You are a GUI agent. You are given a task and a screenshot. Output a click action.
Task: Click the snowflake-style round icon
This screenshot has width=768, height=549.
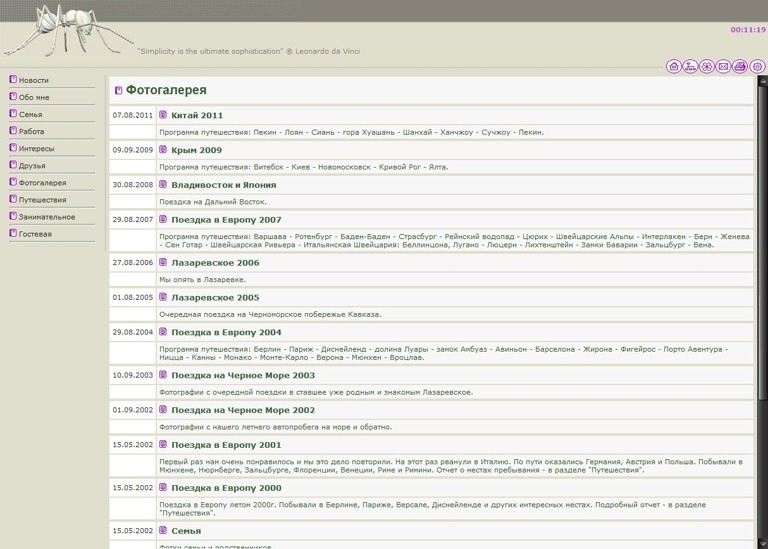click(x=707, y=66)
